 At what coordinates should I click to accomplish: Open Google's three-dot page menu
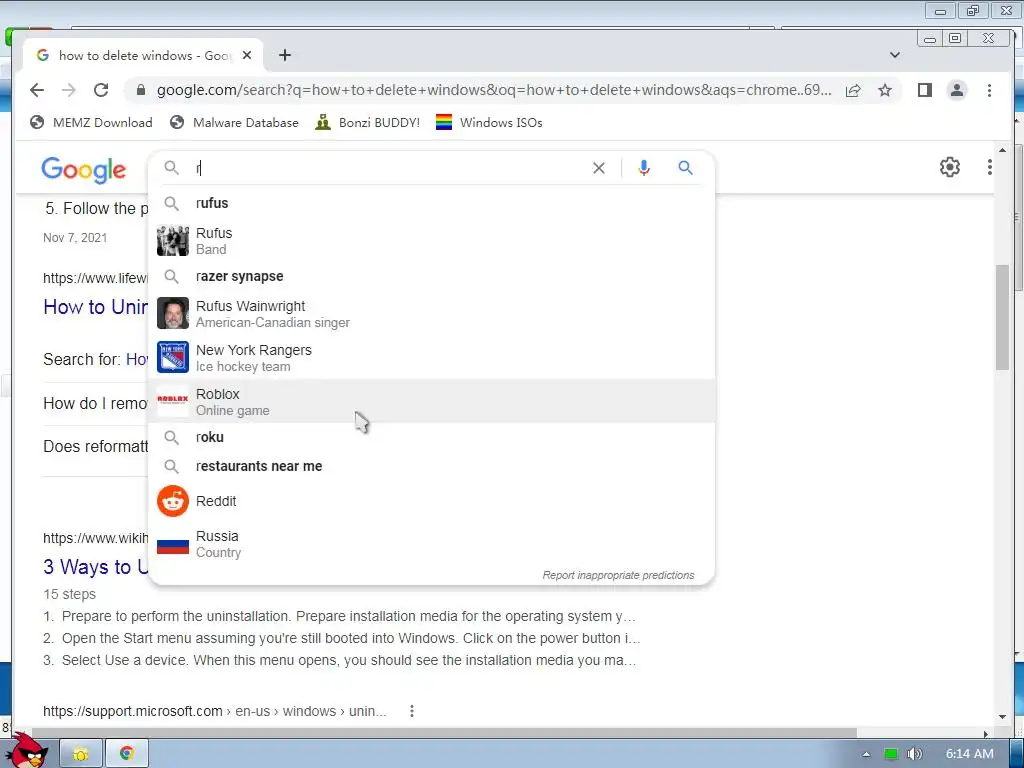(x=989, y=167)
